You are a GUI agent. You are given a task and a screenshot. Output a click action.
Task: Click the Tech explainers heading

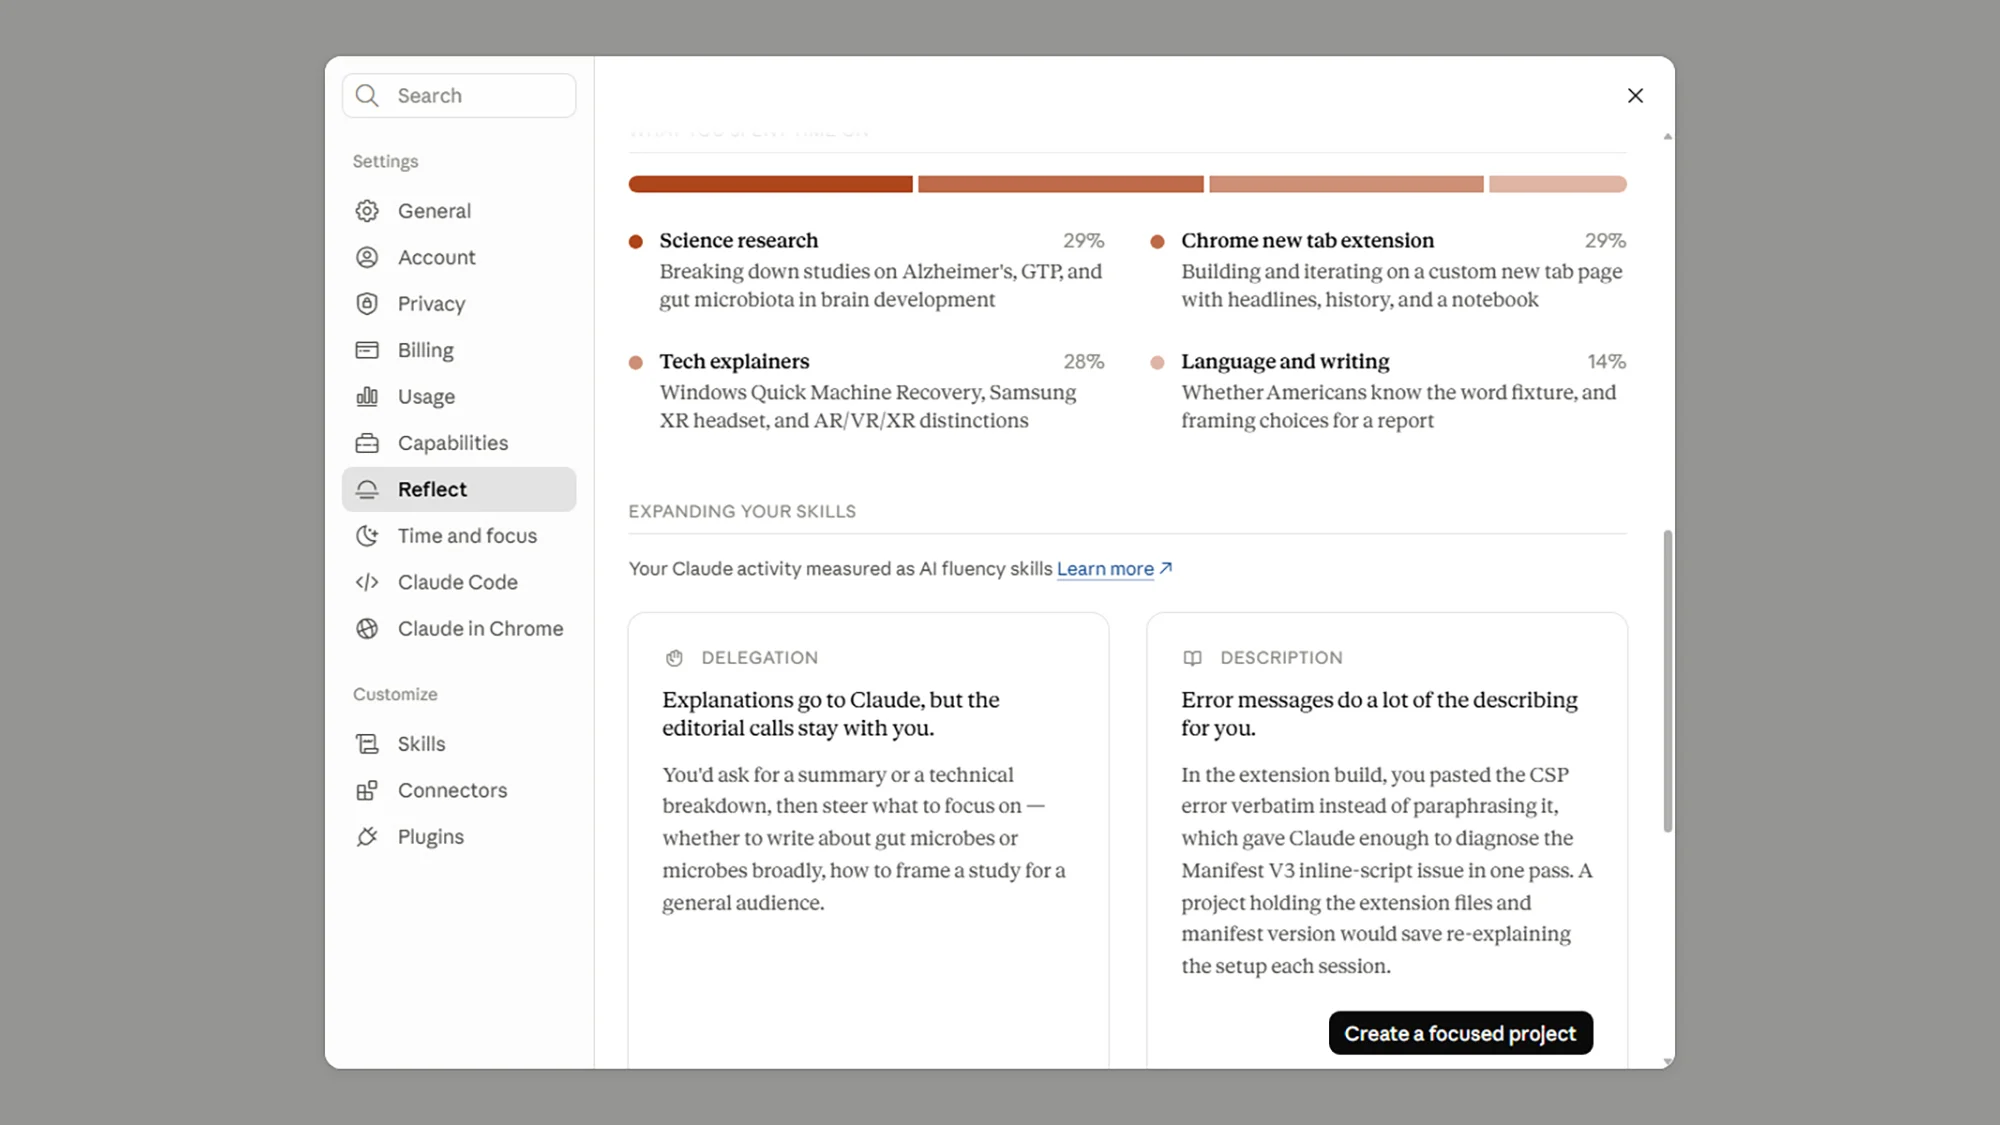point(734,362)
